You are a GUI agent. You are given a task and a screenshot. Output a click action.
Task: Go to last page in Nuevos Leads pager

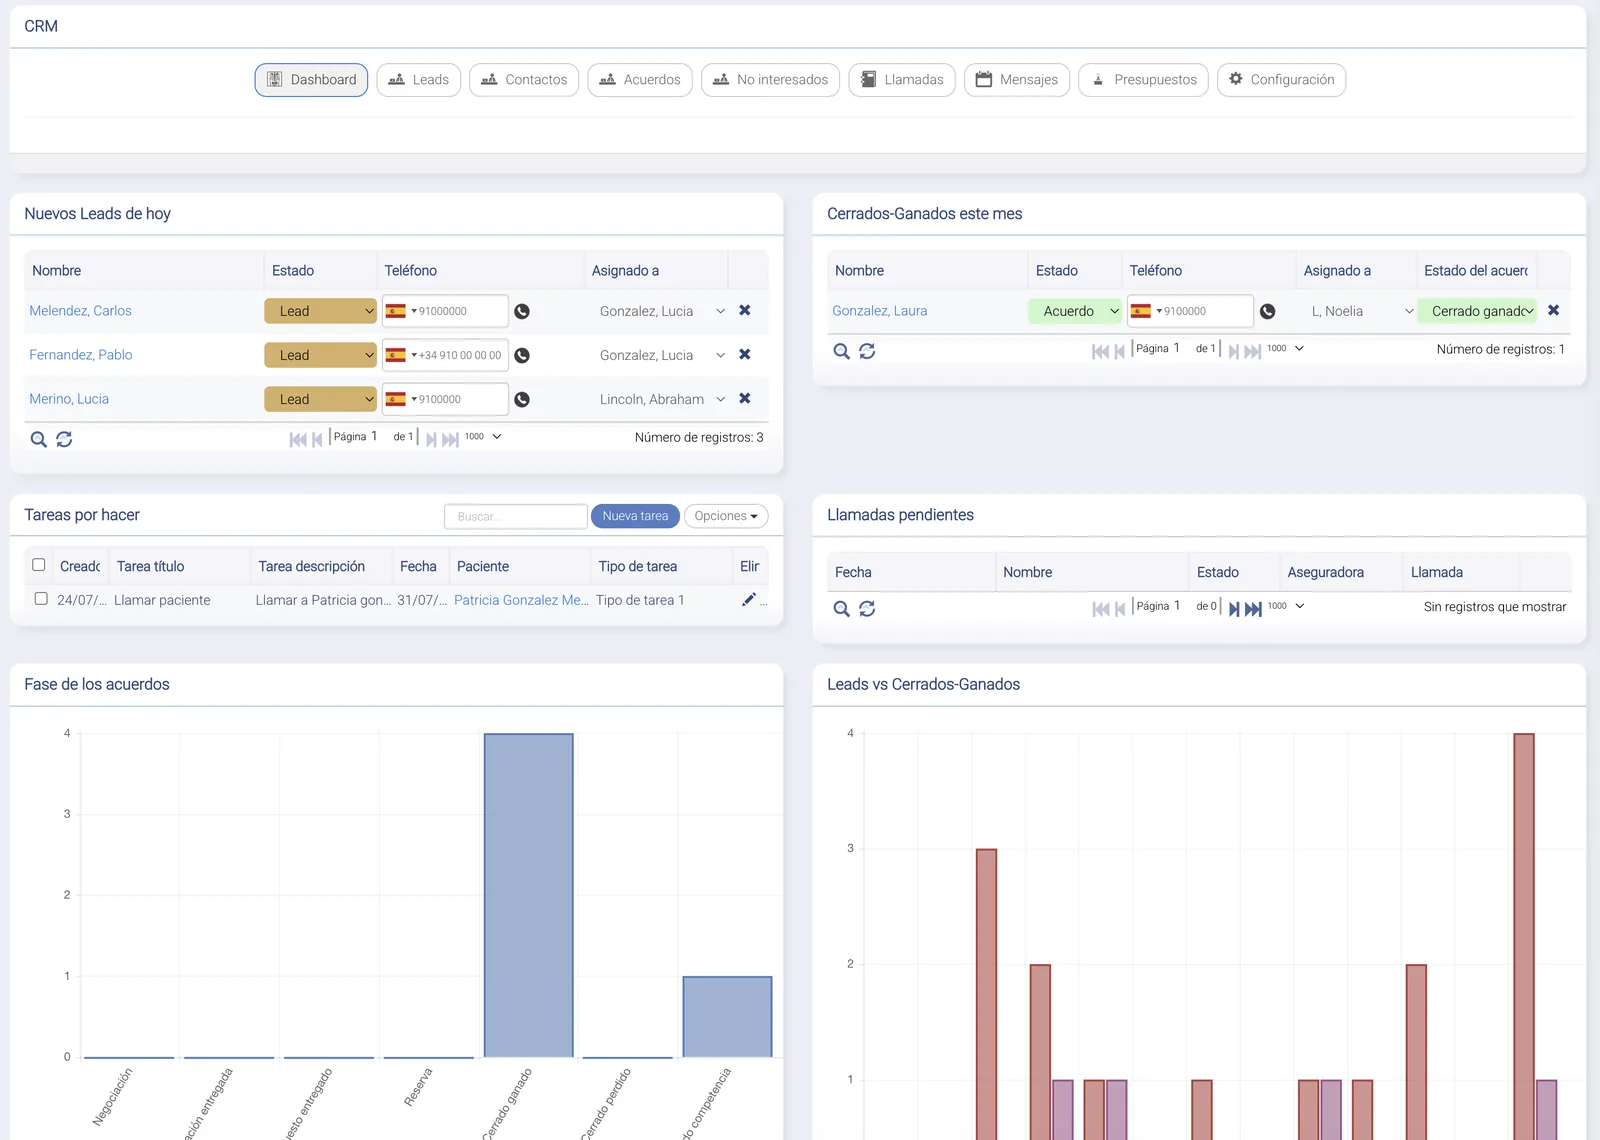click(x=450, y=439)
